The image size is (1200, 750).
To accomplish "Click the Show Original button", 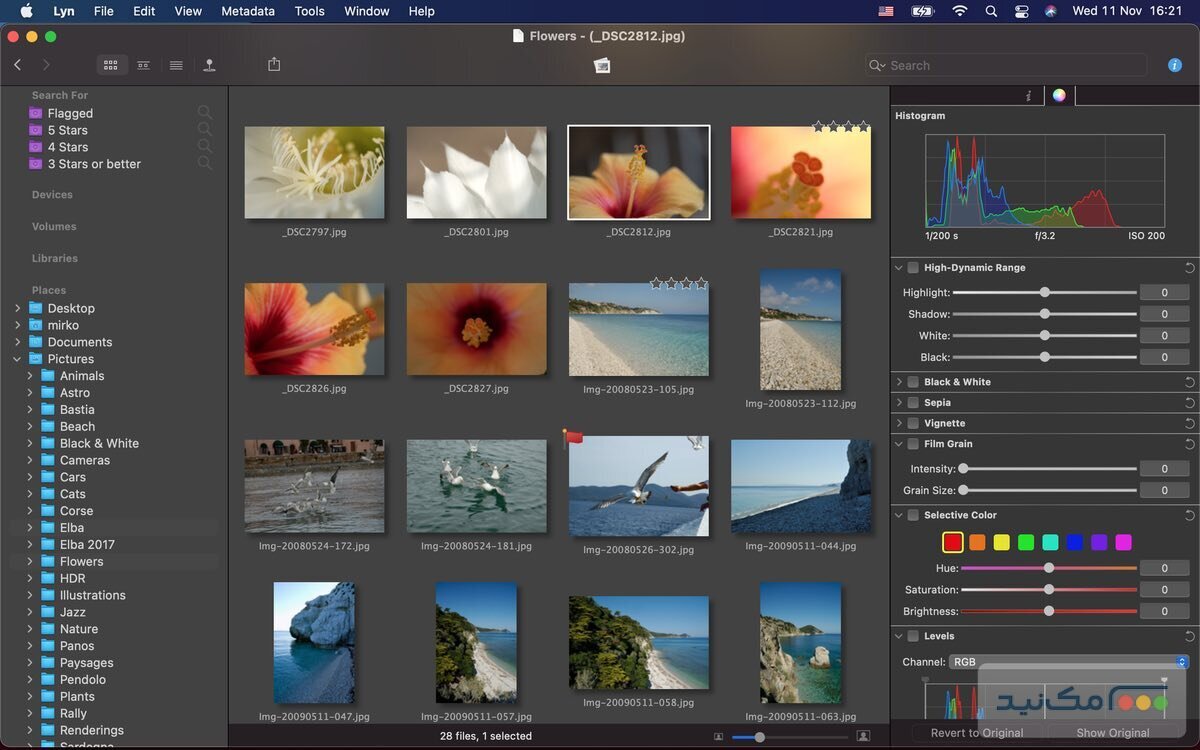I will click(1112, 733).
